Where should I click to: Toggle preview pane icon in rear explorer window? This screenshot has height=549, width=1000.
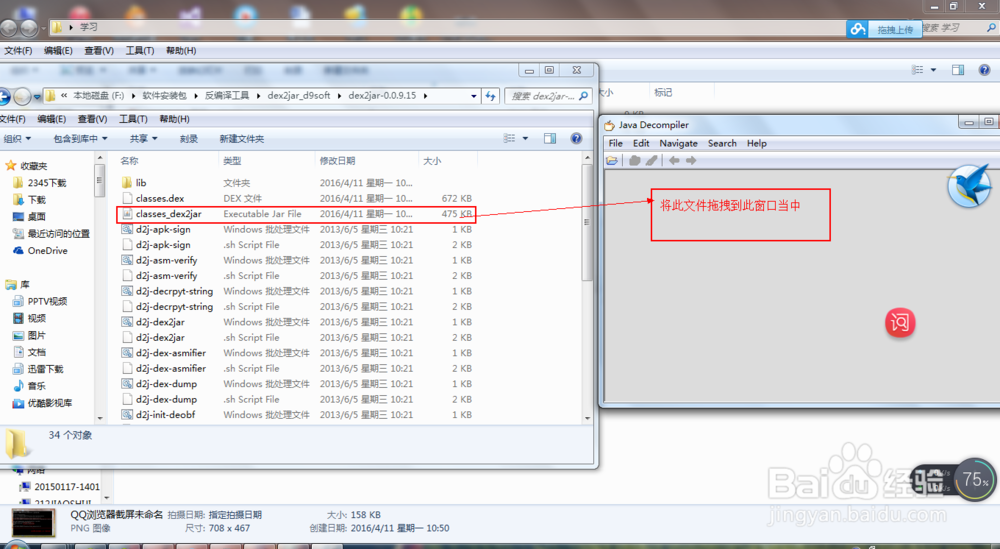click(958, 70)
